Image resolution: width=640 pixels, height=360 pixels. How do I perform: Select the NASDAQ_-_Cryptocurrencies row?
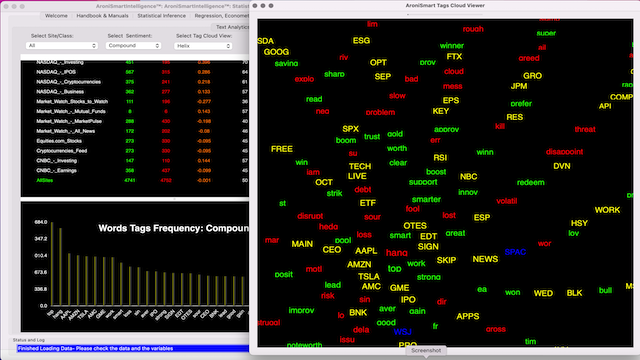(x=135, y=82)
